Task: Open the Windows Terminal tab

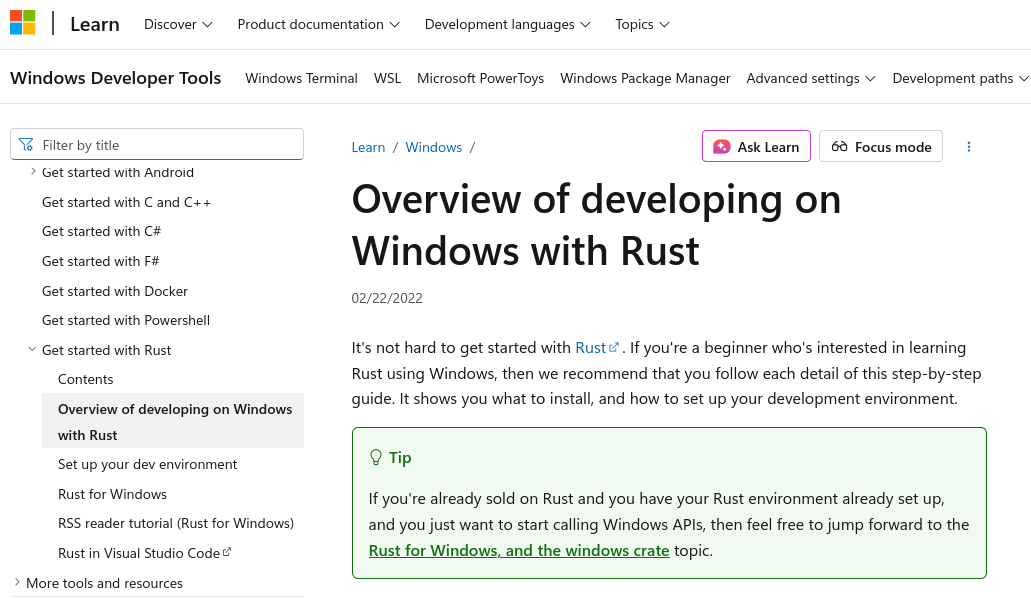Action: pos(301,78)
